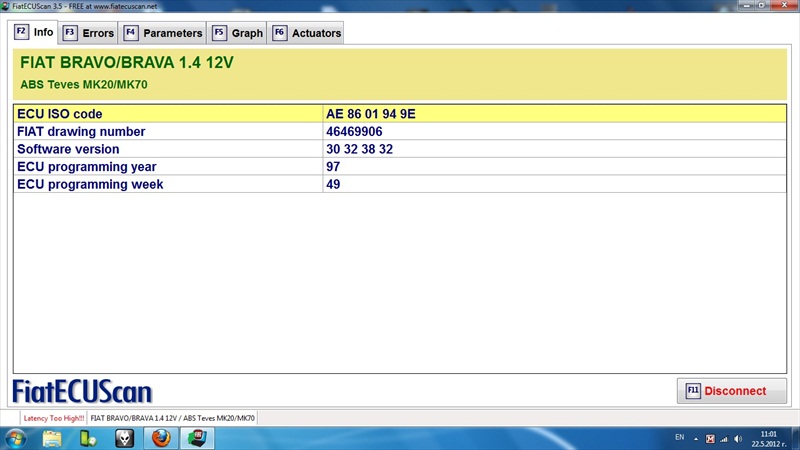Viewport: 800px width, 450px height.
Task: Click the Latency Too High status message
Action: (x=51, y=417)
